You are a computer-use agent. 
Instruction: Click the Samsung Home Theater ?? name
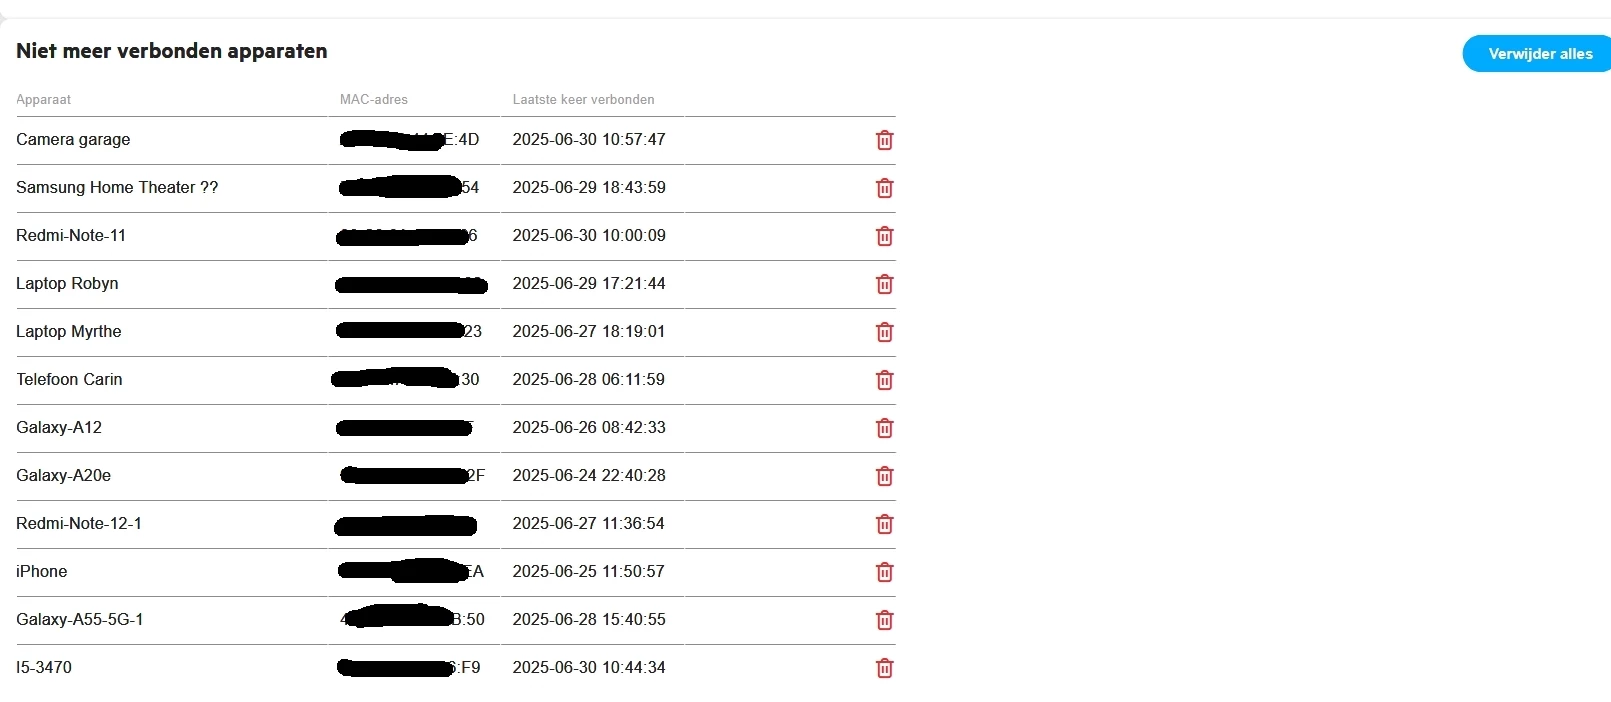point(117,187)
